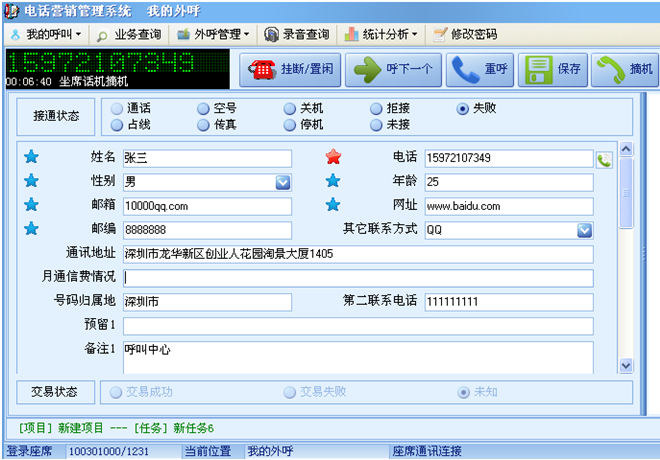Click 修改密码 to change password
Image resolution: width=660 pixels, height=460 pixels.
point(465,34)
